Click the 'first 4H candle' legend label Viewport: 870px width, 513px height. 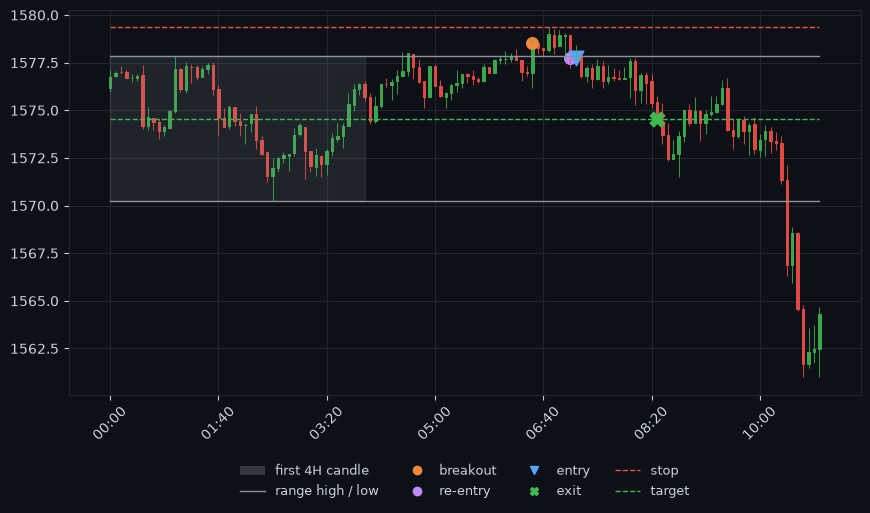[322, 470]
